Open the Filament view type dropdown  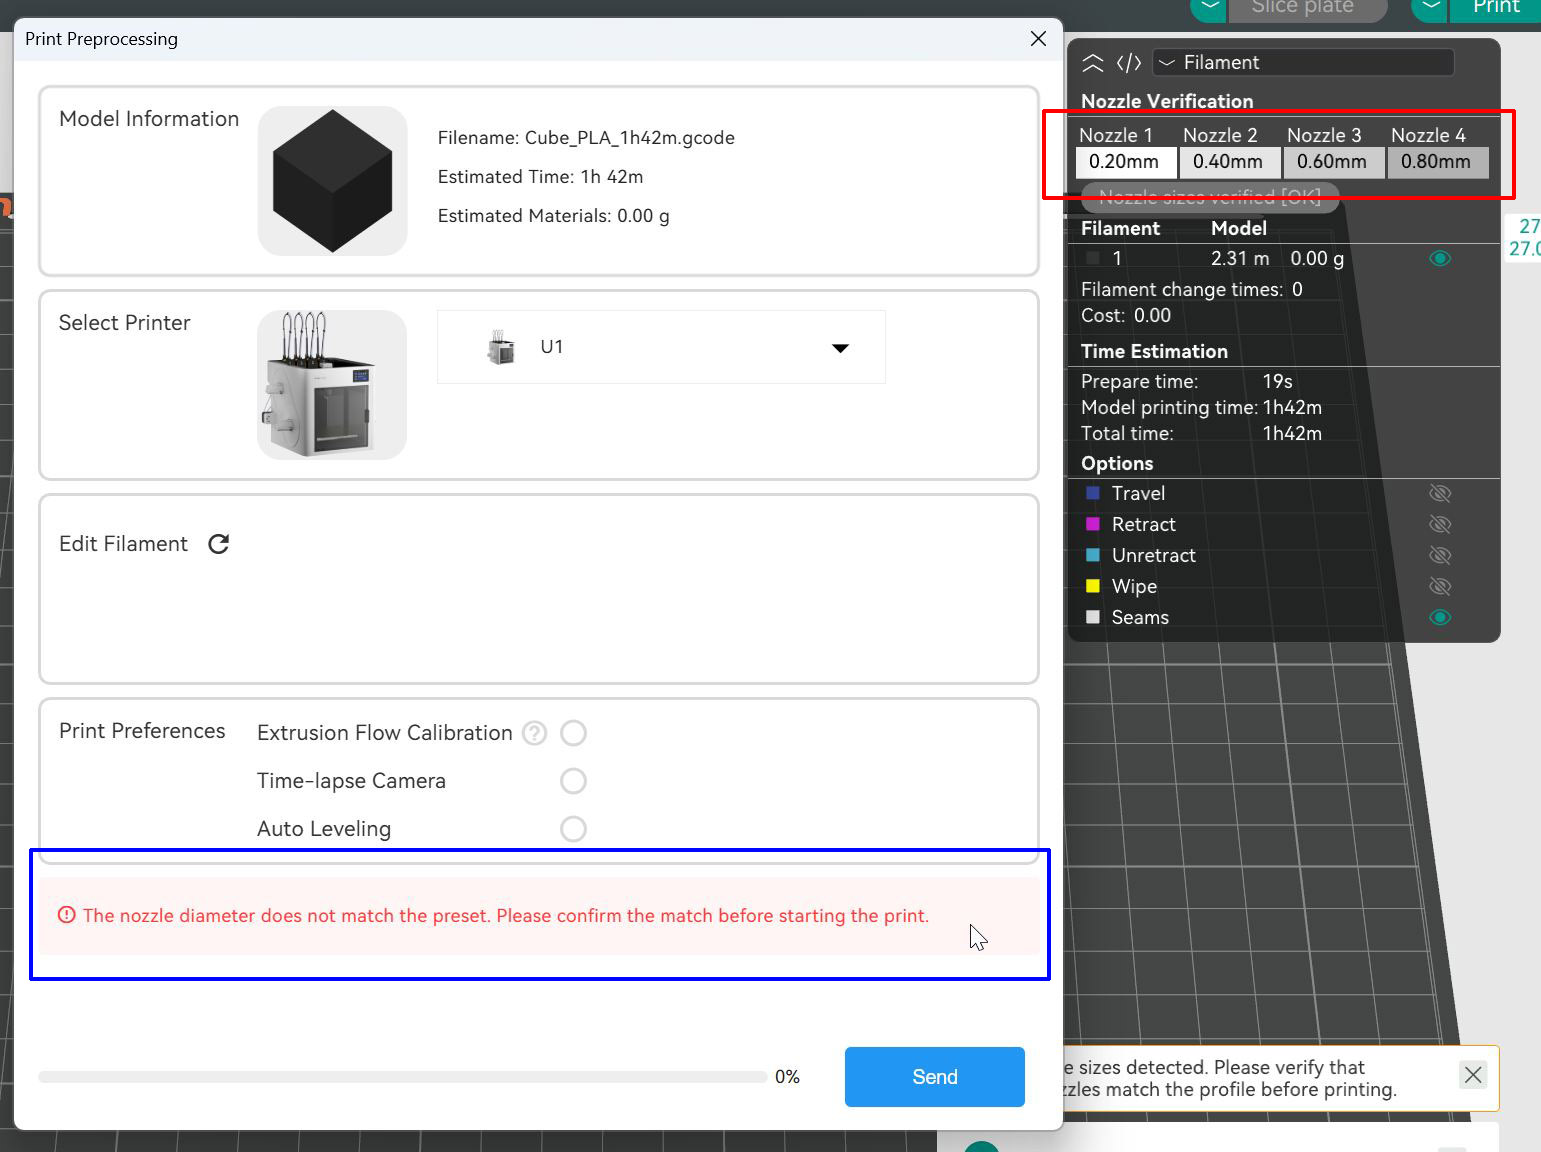tap(1304, 62)
